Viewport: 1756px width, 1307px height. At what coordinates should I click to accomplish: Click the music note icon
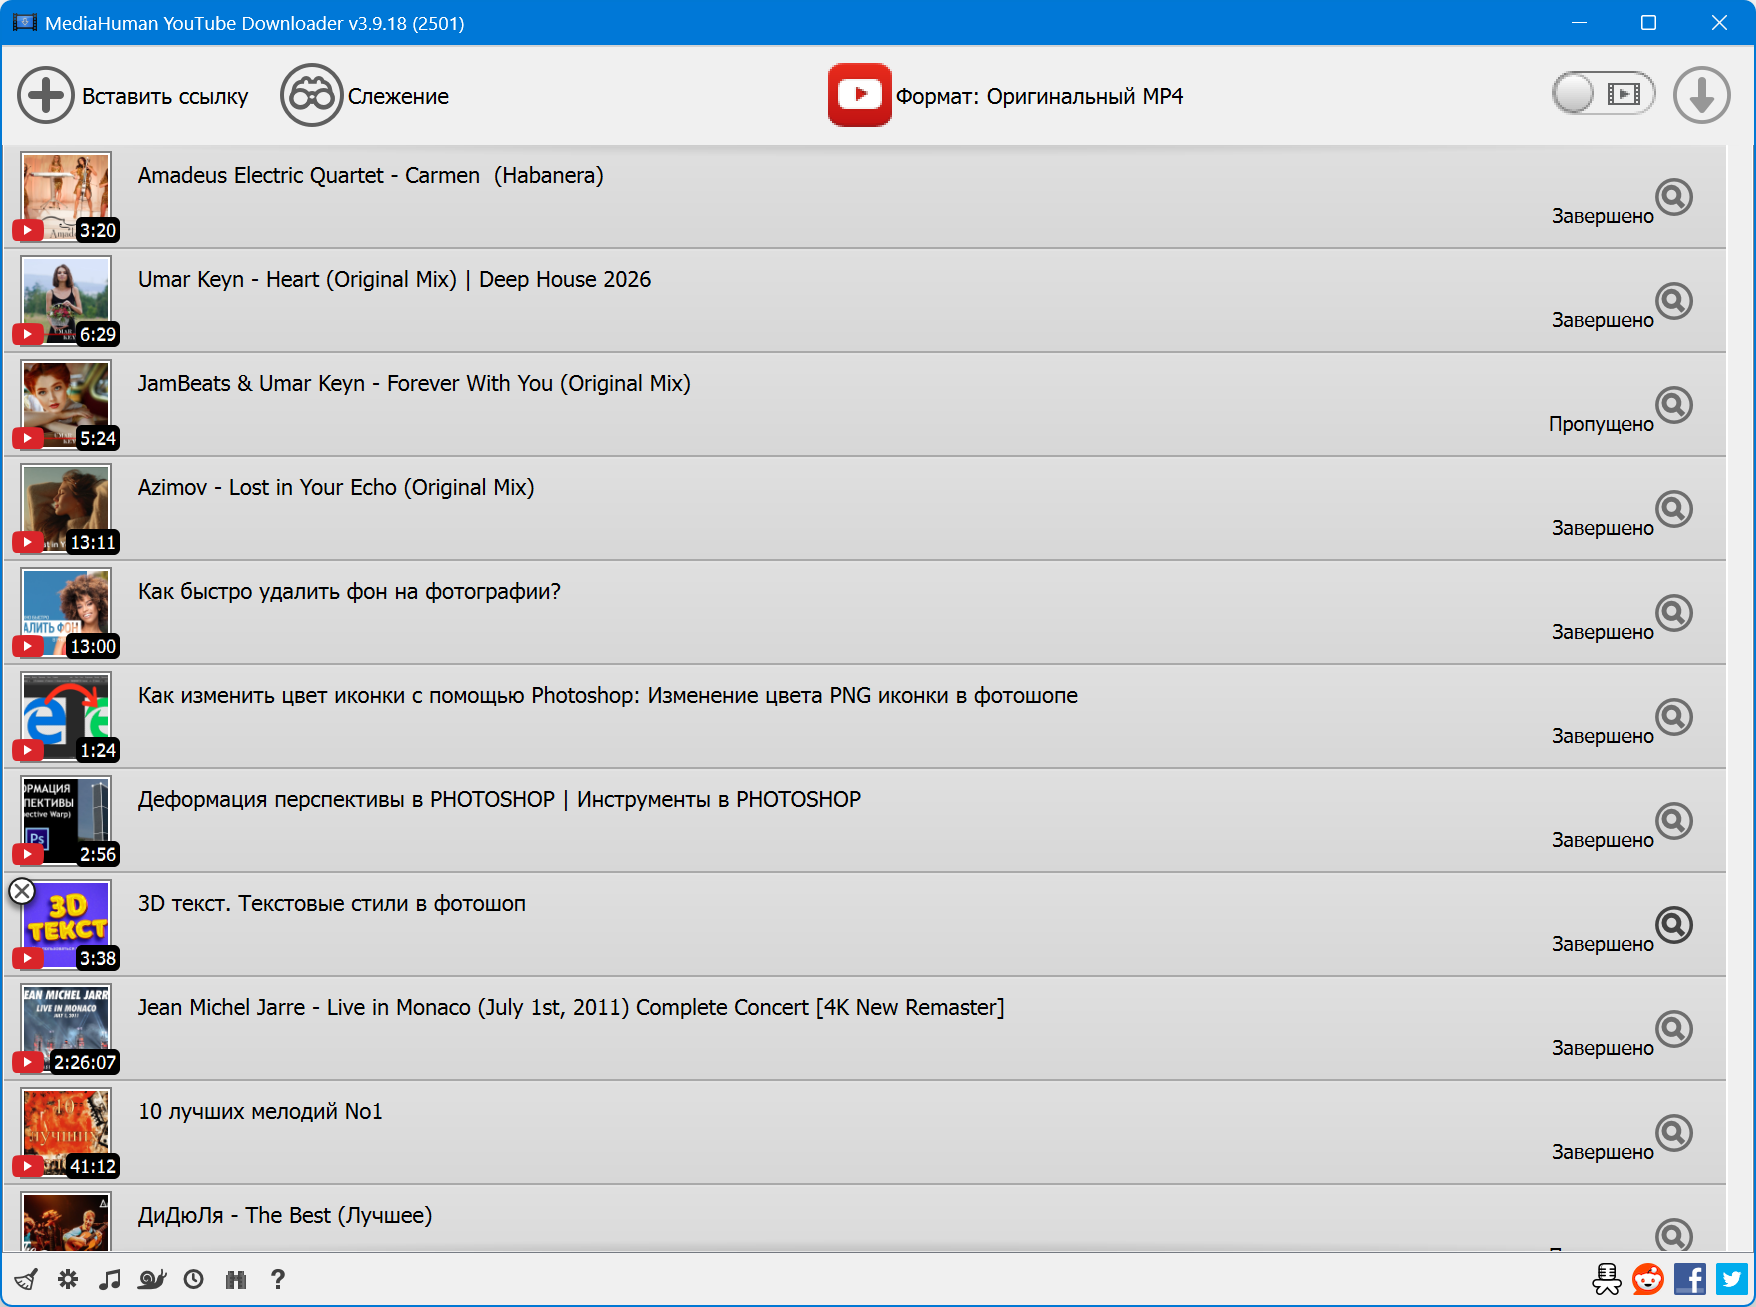coord(110,1279)
